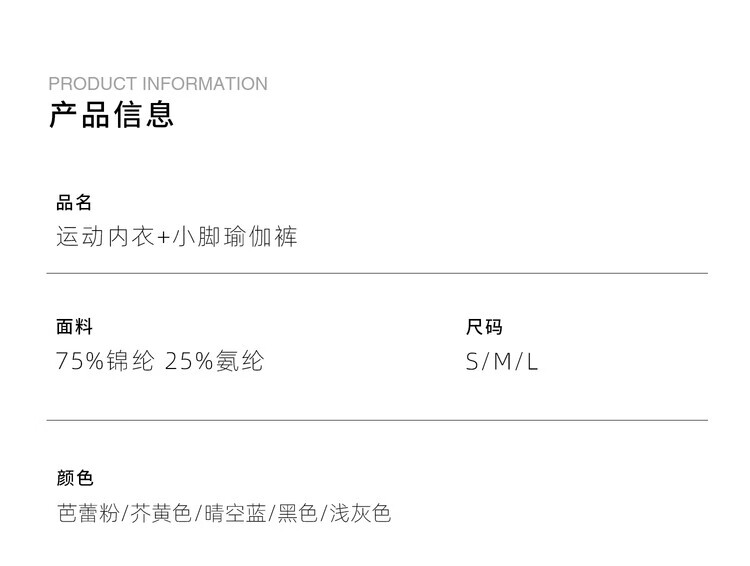Click the divider line above 颜色 section

(x=376, y=421)
